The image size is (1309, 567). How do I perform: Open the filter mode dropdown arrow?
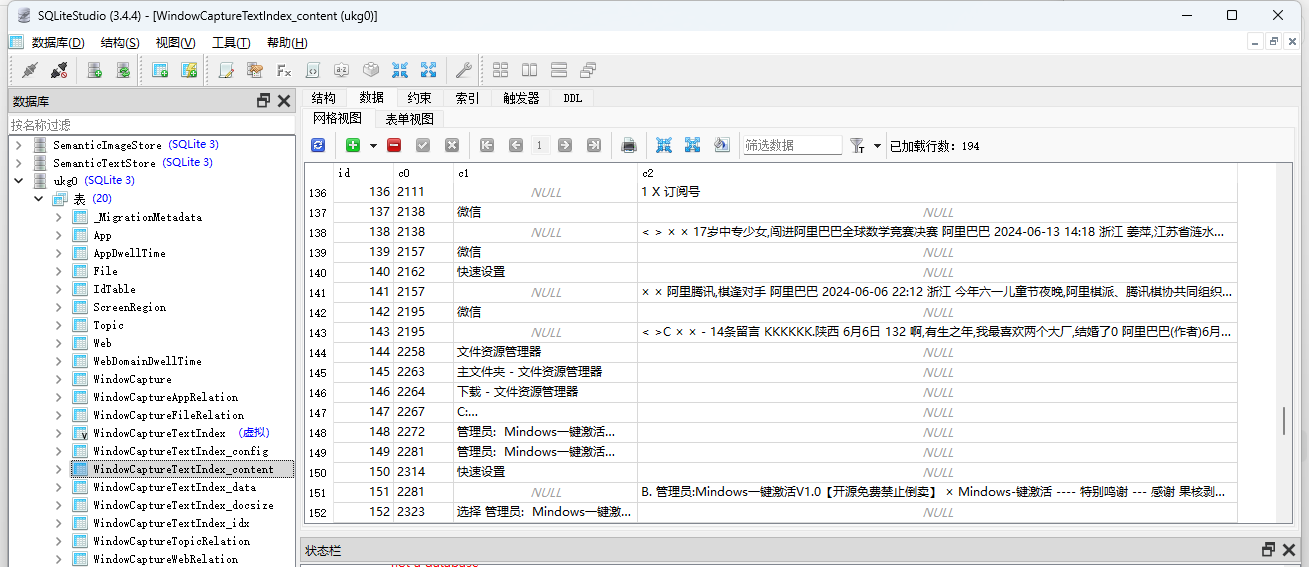[877, 146]
